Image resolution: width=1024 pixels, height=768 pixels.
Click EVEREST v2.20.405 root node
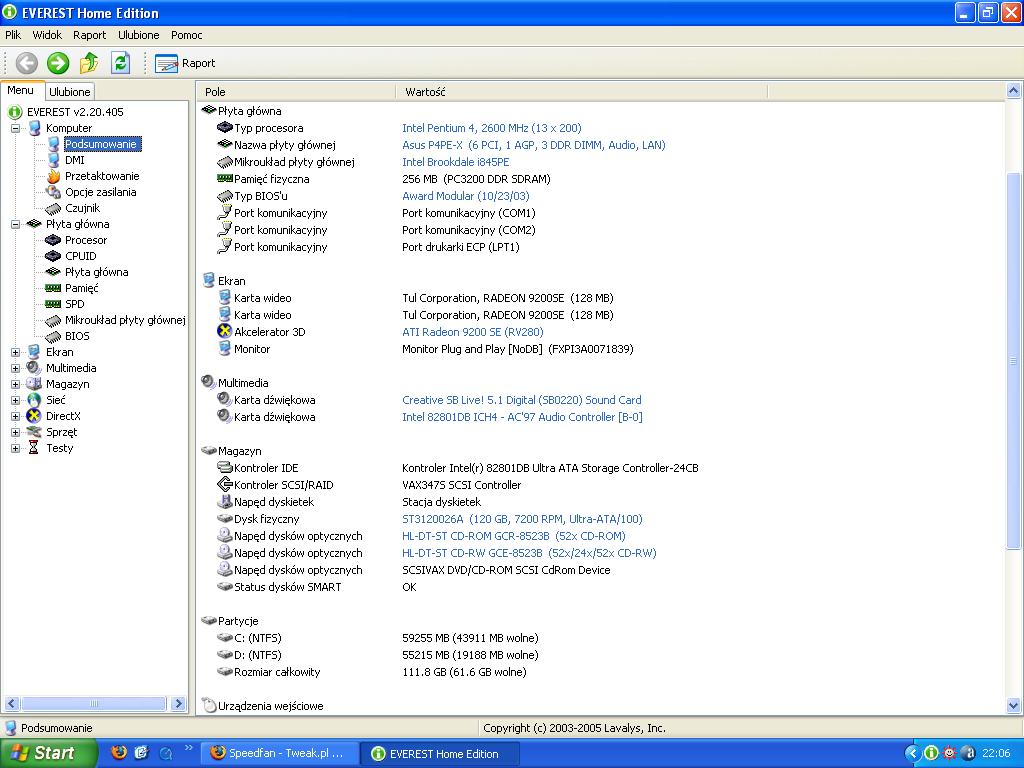(x=75, y=112)
